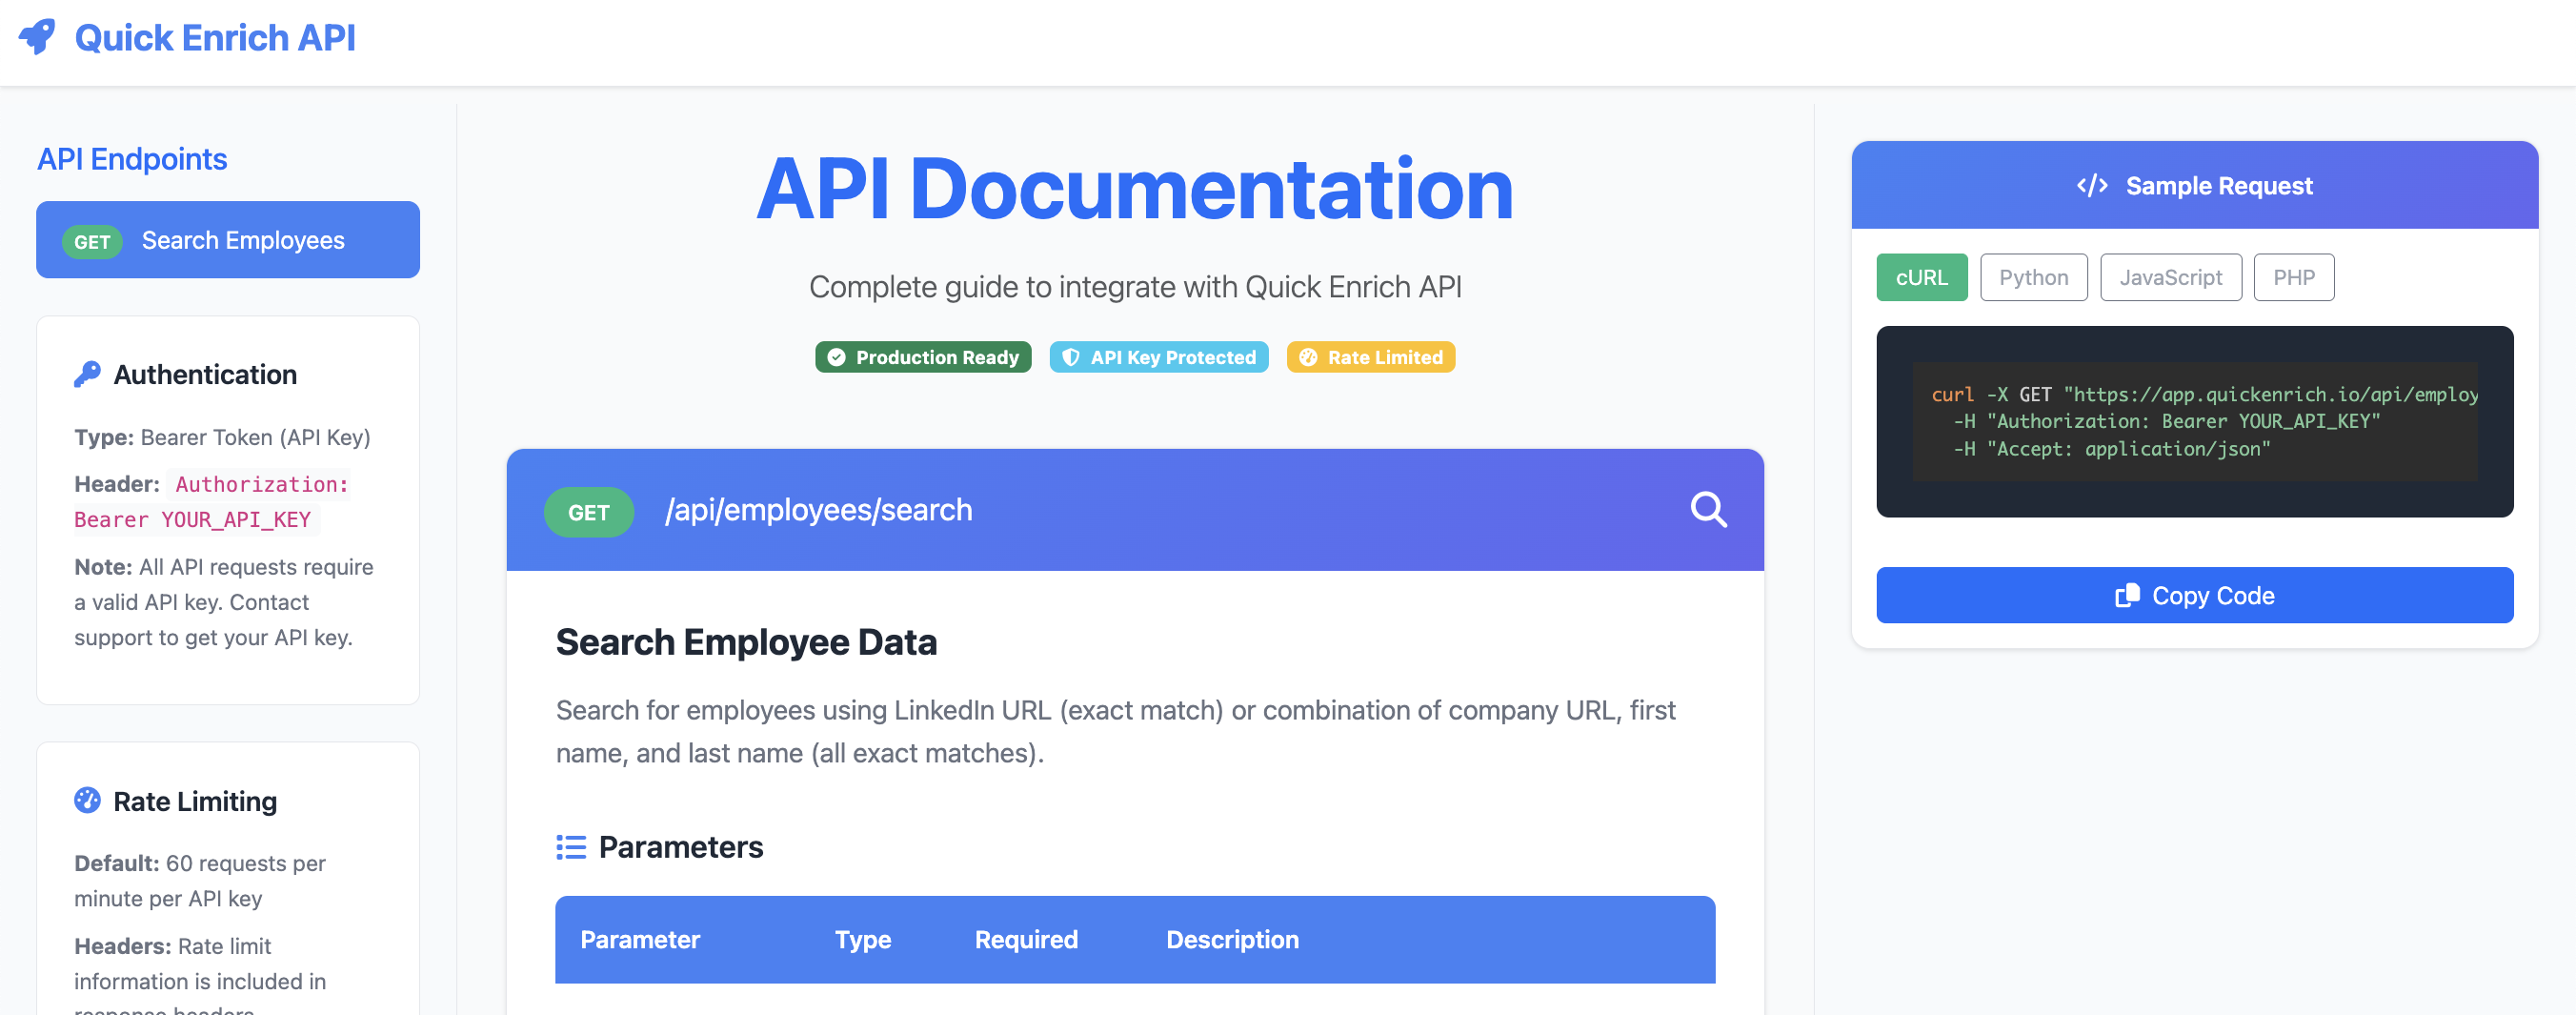Click the Rate Limiting heading
Screen dimensions: 2576x1015
pos(195,801)
